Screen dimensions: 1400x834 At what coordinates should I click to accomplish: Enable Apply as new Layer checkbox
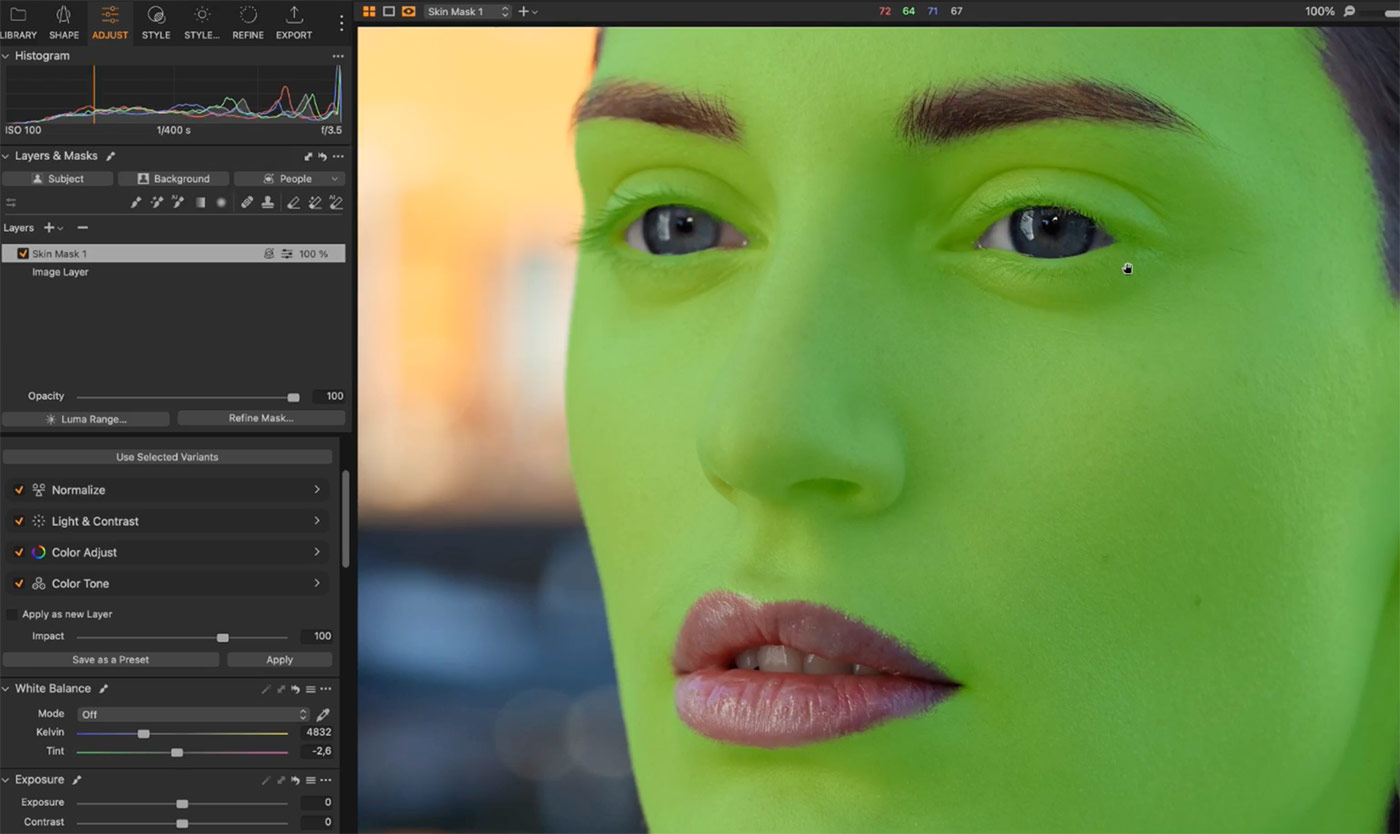[12, 614]
